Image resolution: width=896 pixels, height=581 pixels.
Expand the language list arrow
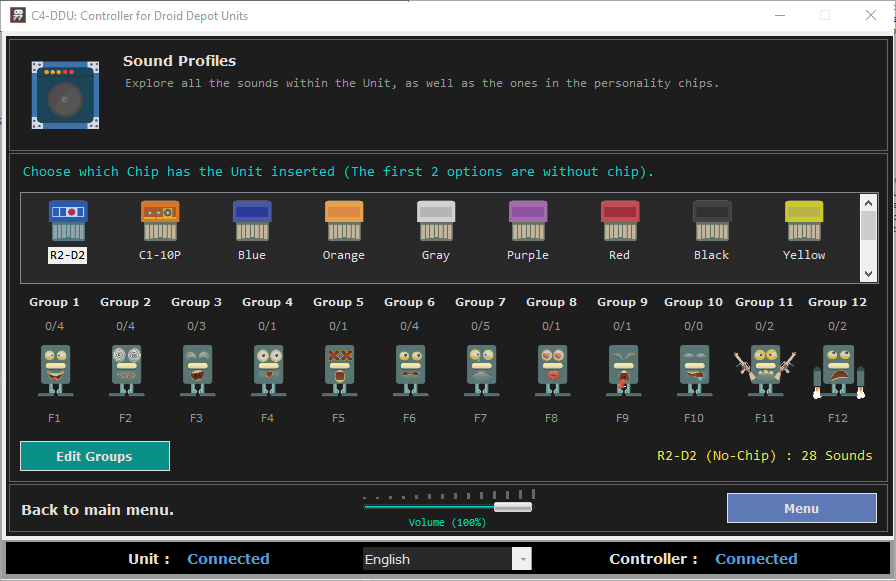pos(522,559)
